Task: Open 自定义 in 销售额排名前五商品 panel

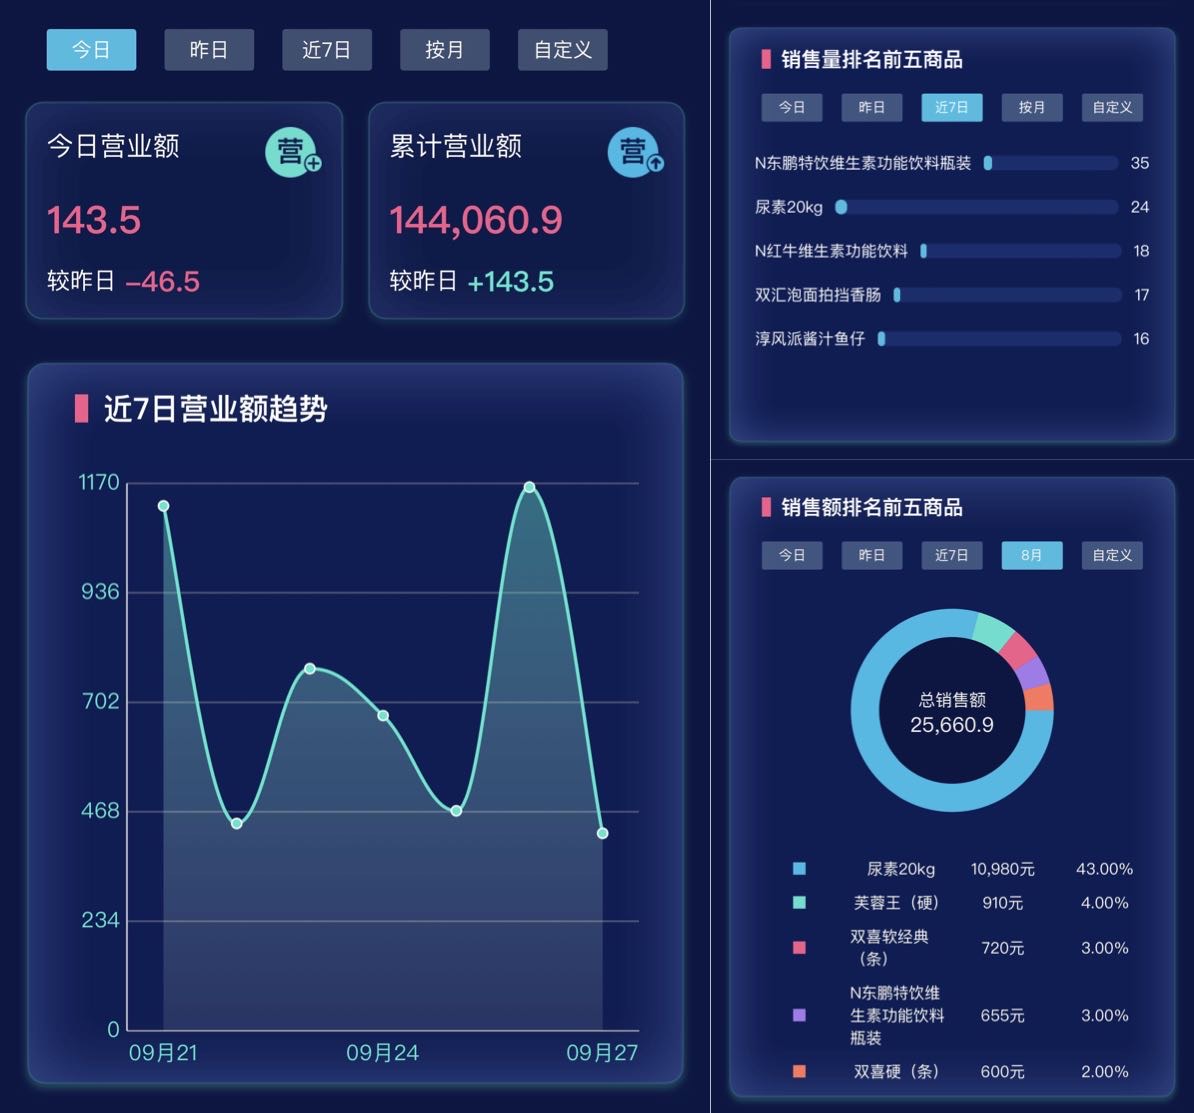Action: point(1113,555)
